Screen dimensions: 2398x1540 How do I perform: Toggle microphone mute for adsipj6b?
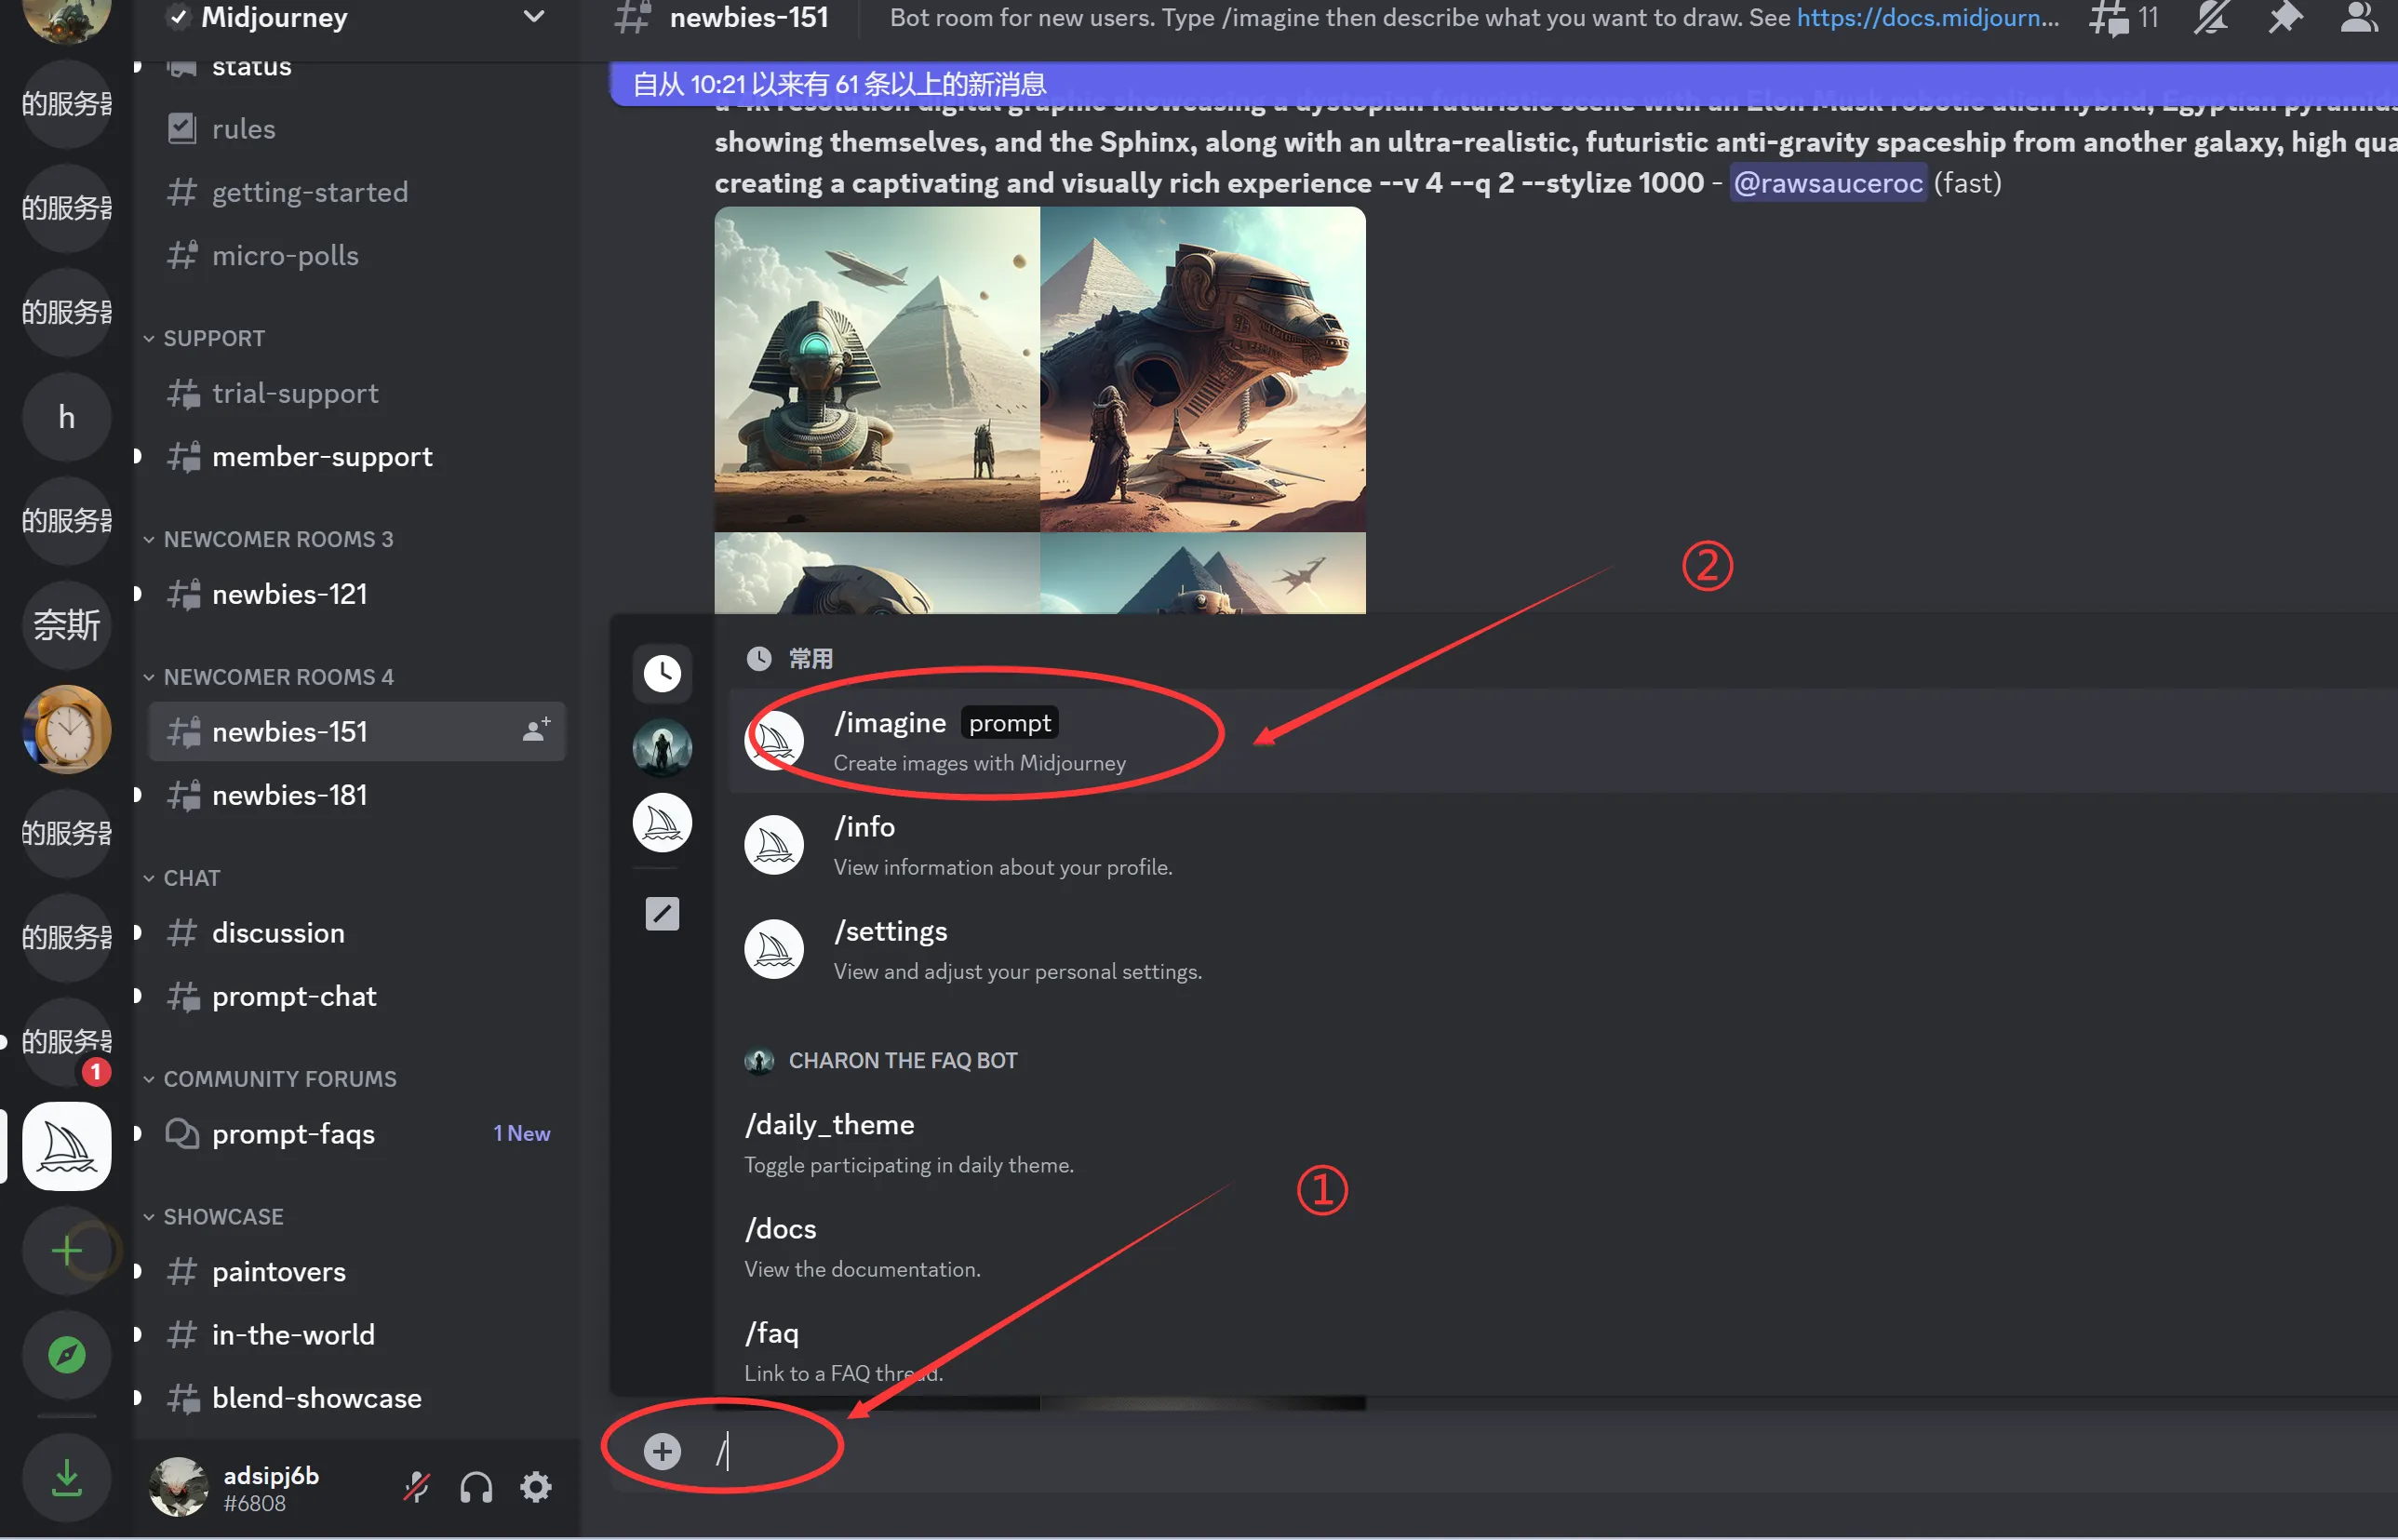416,1487
